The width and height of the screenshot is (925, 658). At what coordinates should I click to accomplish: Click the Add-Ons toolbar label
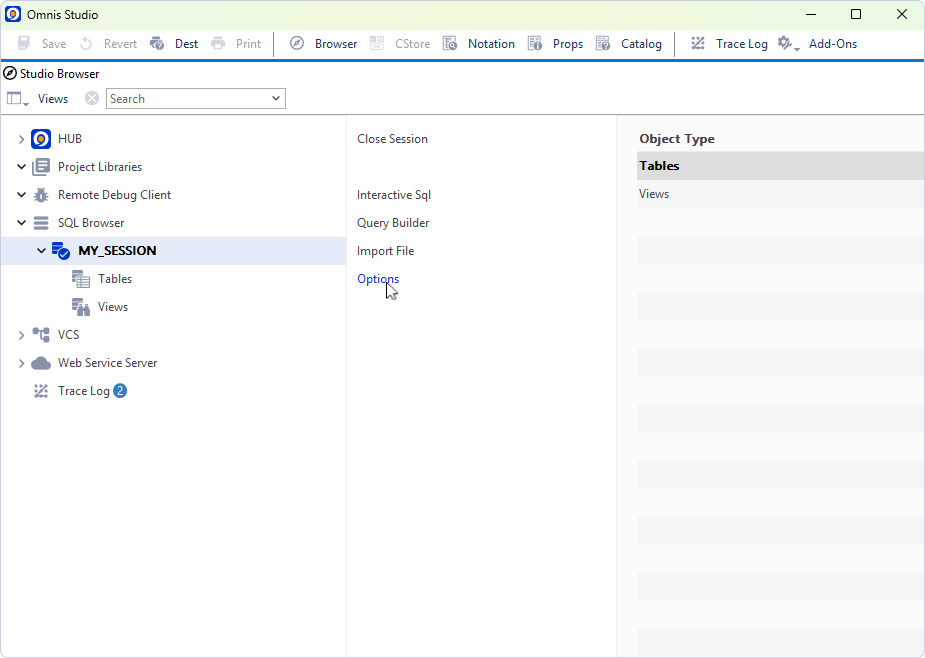click(x=832, y=44)
